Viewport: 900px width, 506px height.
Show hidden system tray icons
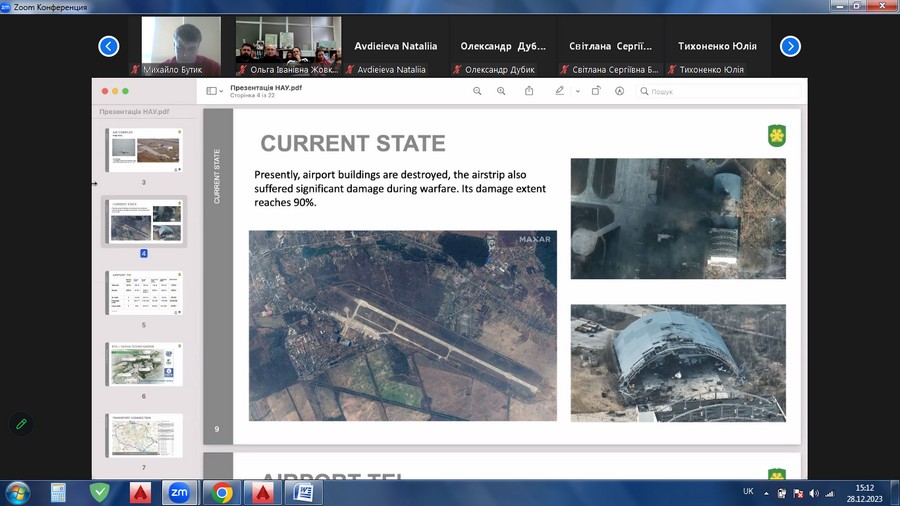768,493
